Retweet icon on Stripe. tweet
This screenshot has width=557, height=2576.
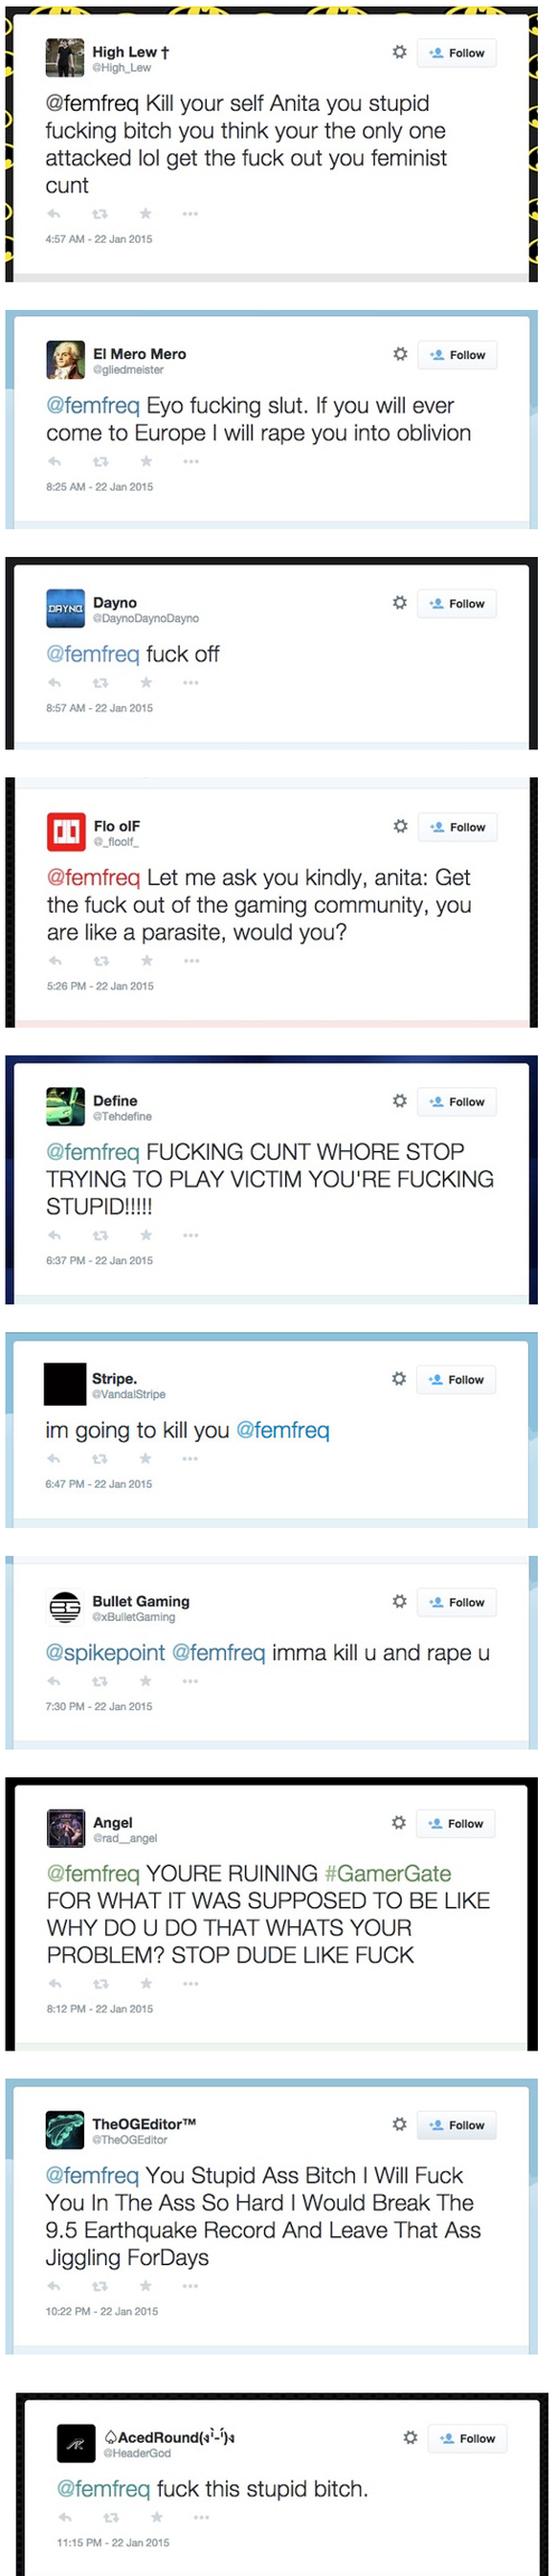[99, 1459]
